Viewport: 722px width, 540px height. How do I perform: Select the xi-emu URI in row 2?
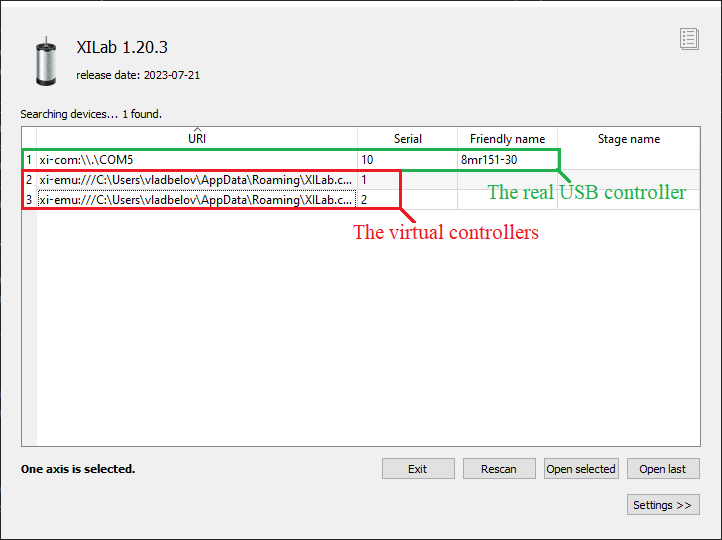pyautogui.click(x=197, y=180)
